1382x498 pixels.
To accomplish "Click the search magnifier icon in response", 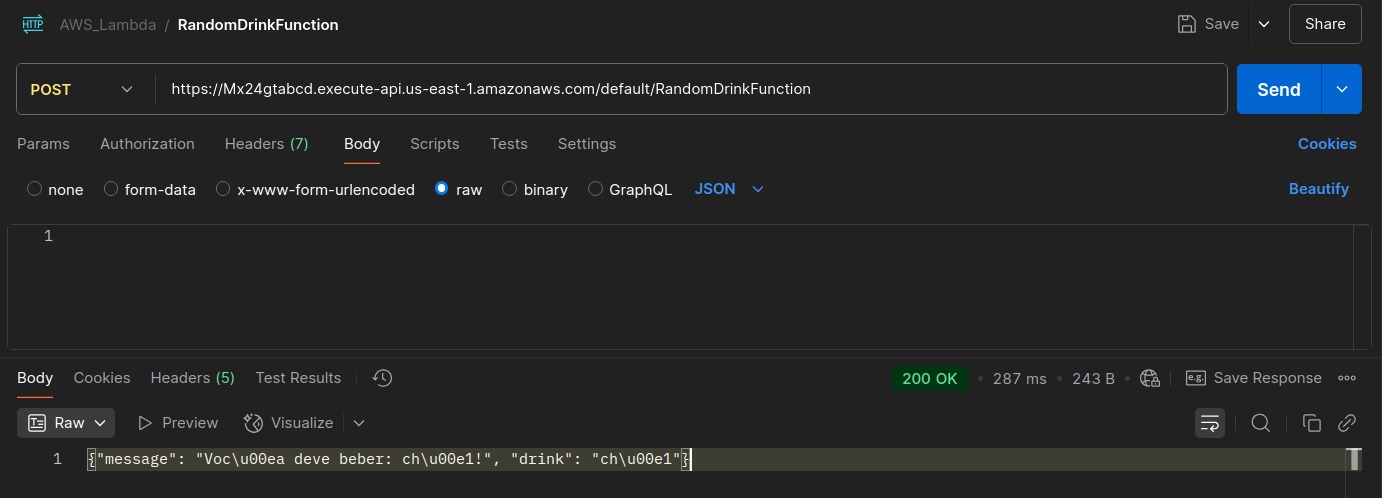I will 1261,423.
